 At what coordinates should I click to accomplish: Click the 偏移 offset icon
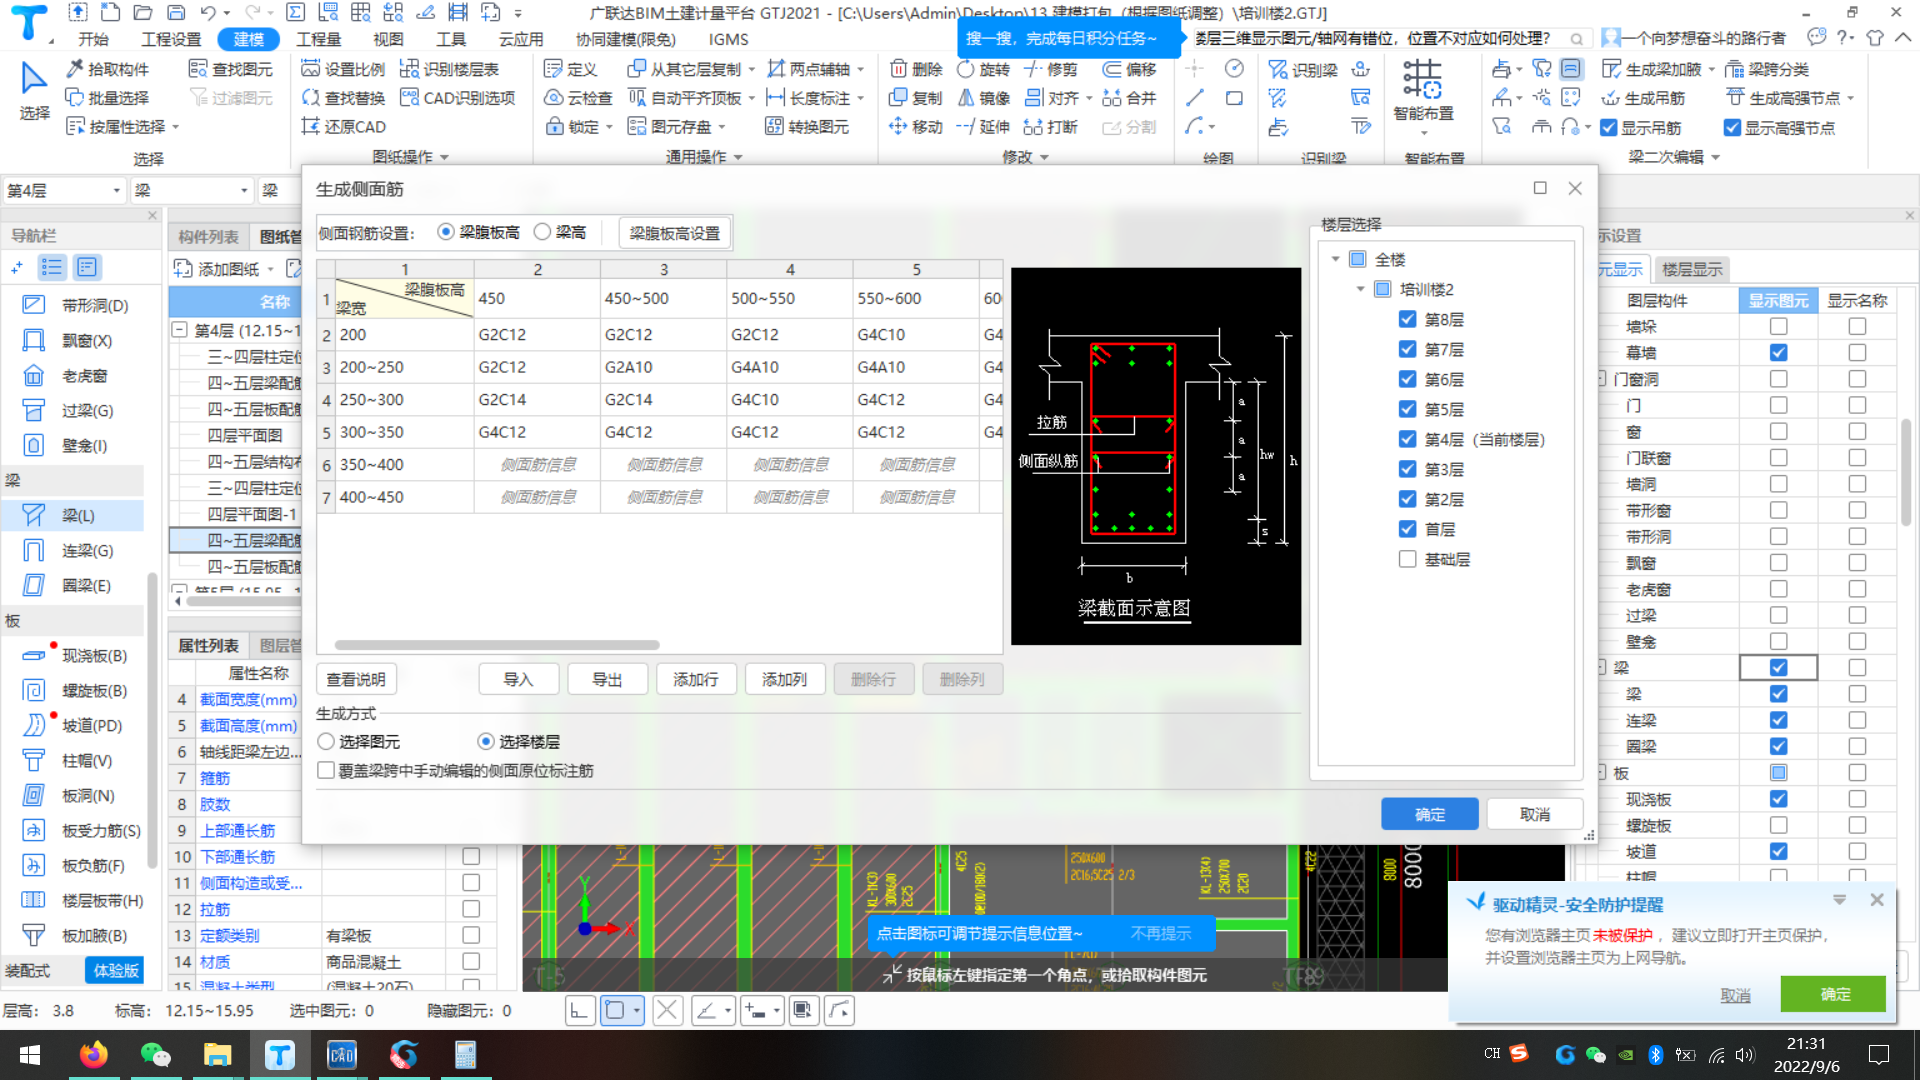(1112, 69)
